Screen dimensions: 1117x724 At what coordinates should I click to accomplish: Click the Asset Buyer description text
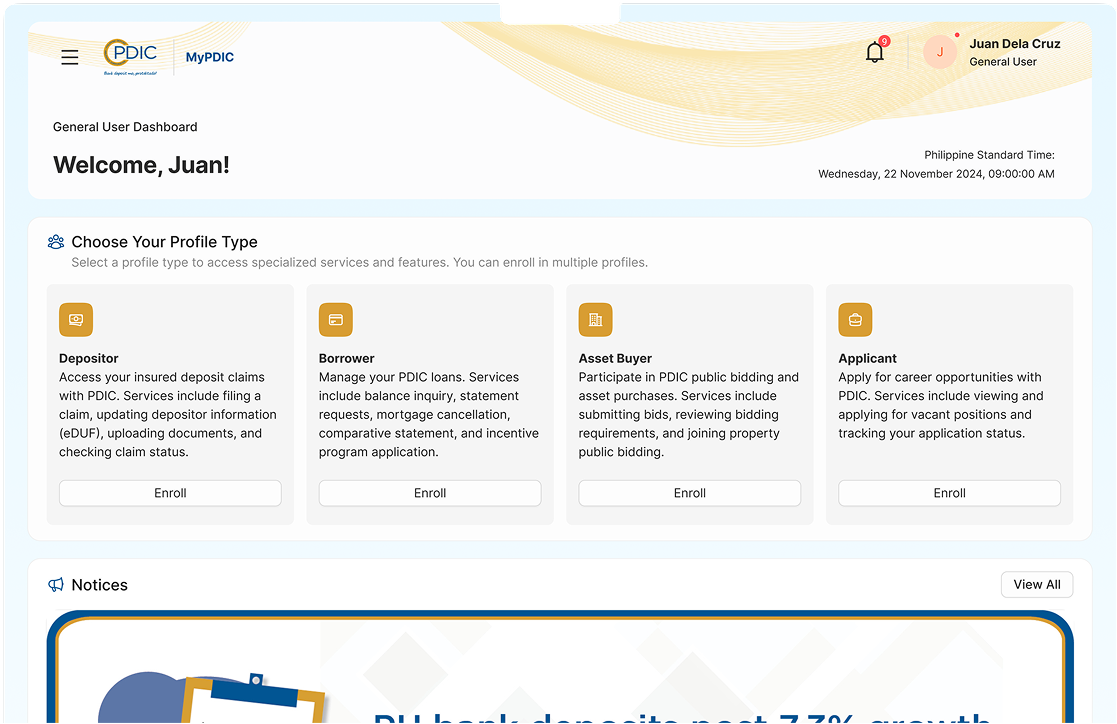[x=688, y=415]
